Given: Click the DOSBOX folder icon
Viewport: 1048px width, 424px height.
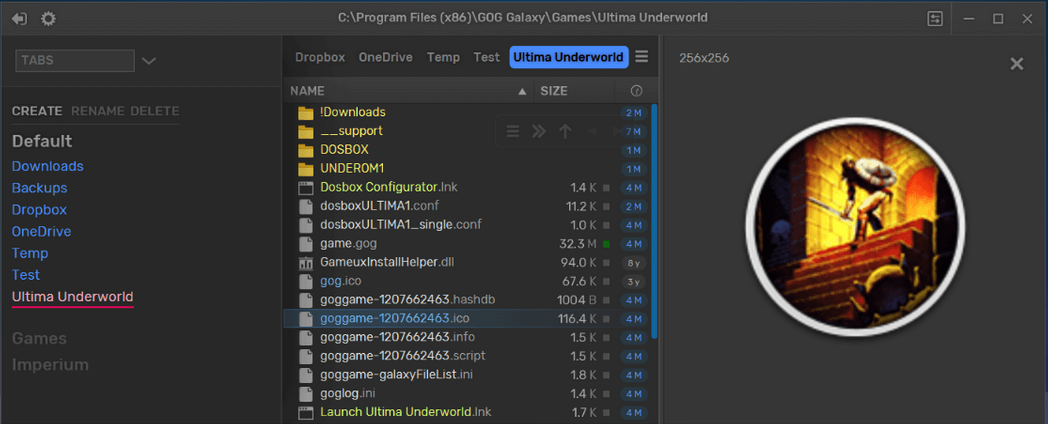Looking at the screenshot, I should (x=305, y=150).
